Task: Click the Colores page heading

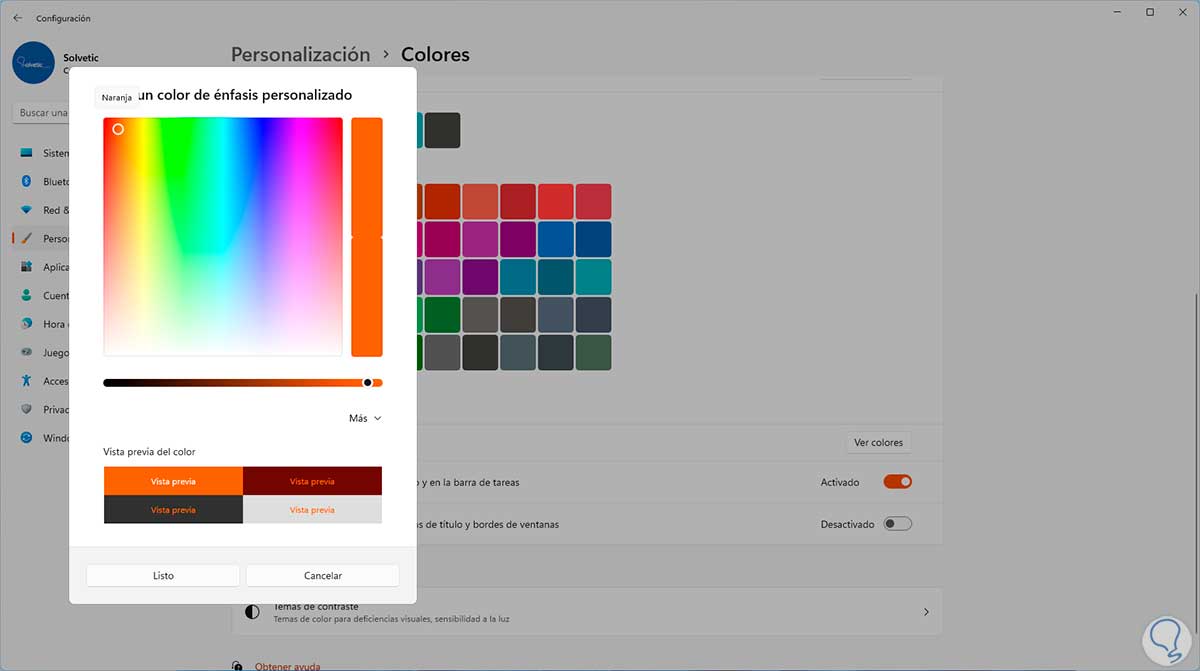Action: [435, 55]
